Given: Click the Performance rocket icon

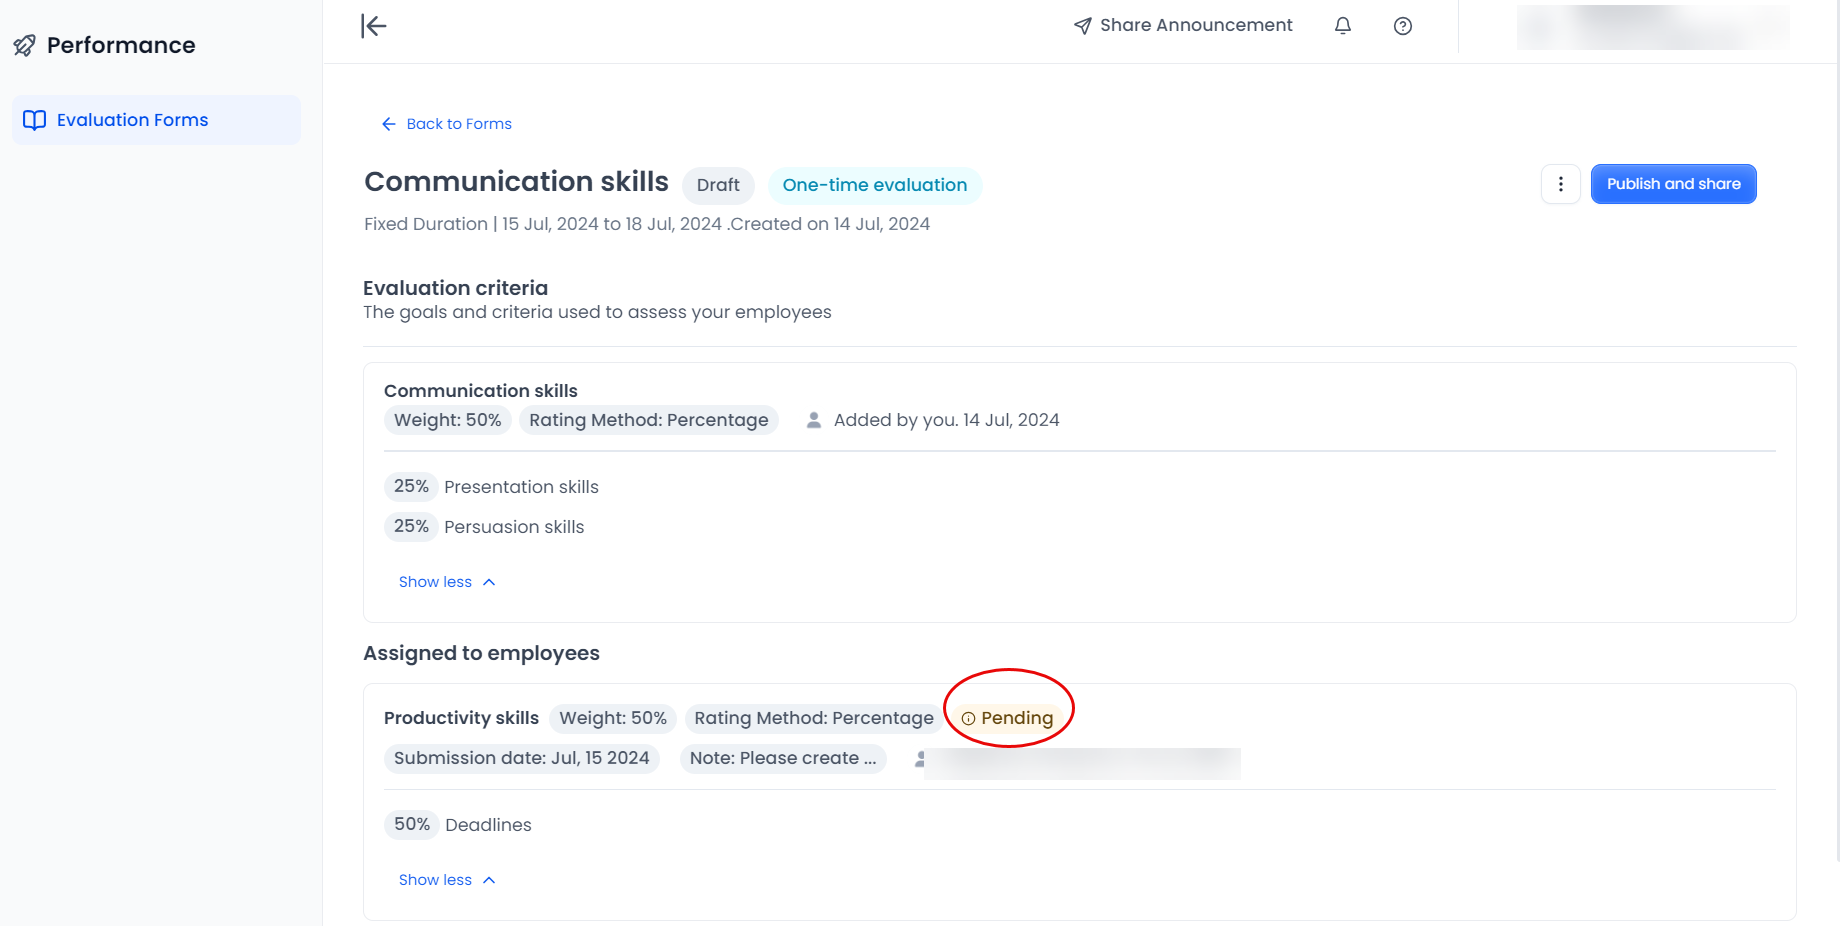Looking at the screenshot, I should click(x=25, y=45).
